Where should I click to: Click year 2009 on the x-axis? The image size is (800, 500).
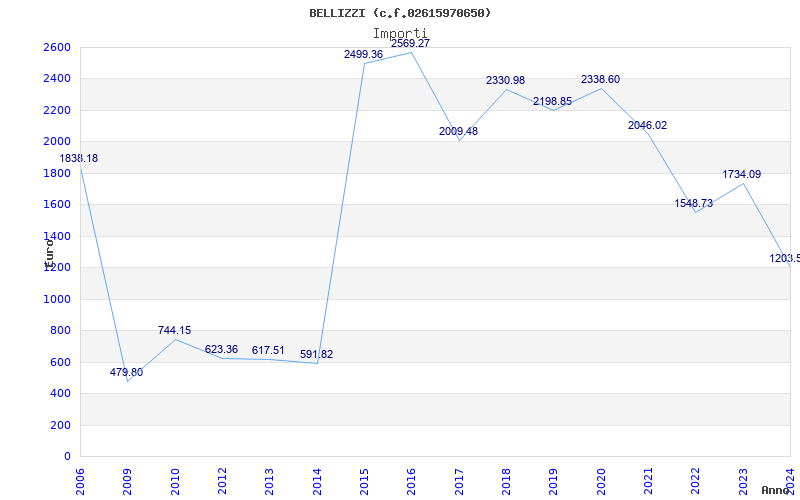[x=128, y=479]
